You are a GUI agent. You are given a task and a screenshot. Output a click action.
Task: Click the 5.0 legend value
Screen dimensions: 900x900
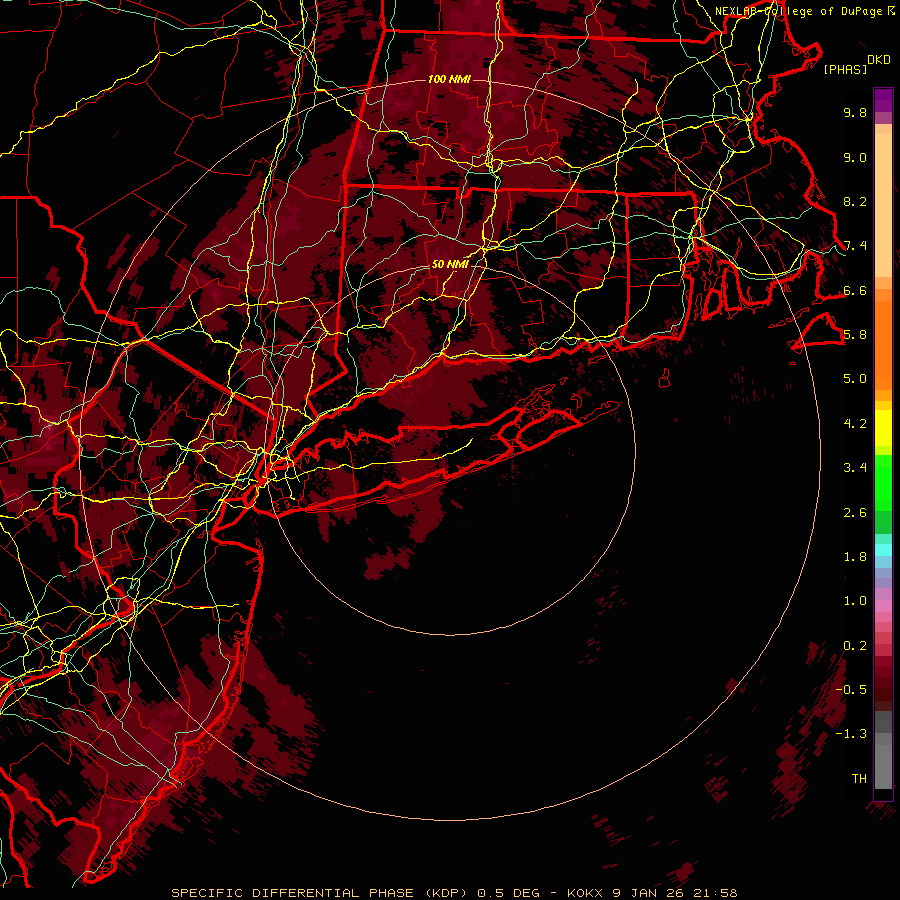tap(855, 379)
